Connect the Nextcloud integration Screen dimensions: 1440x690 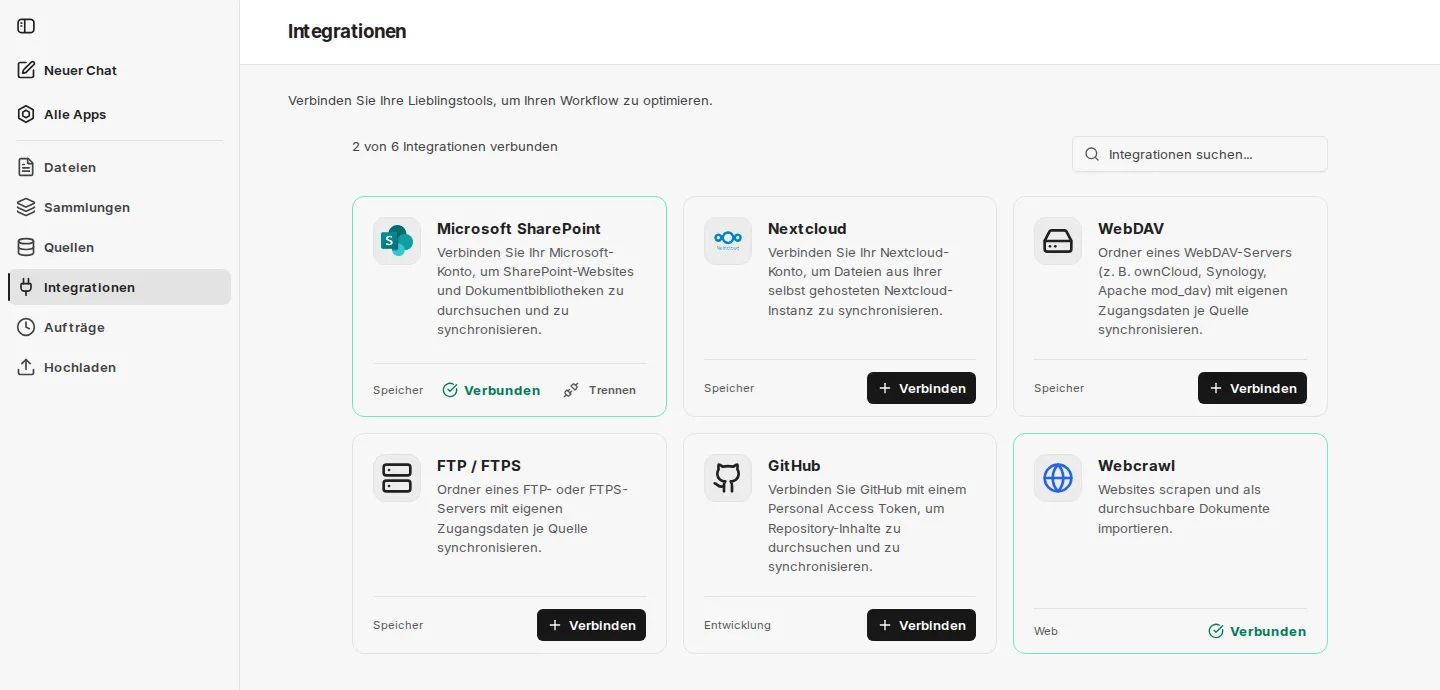tap(921, 388)
